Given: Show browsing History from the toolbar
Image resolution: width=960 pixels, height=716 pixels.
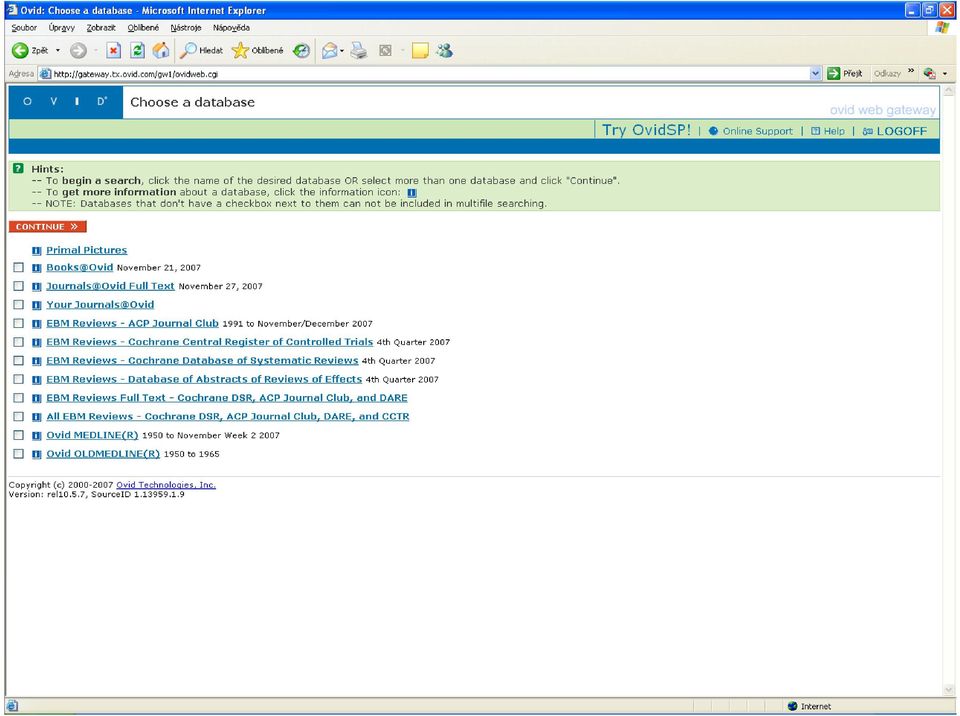Looking at the screenshot, I should click(301, 51).
